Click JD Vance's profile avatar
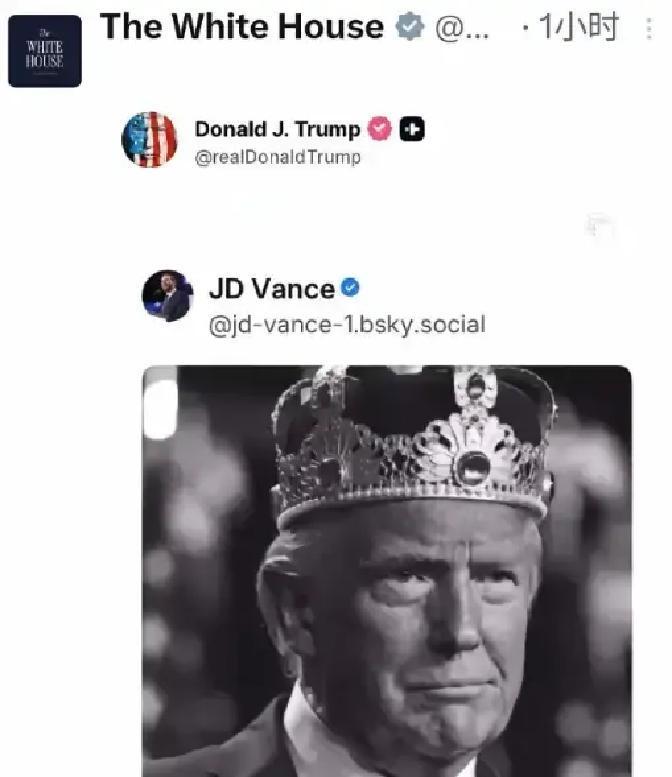The image size is (672, 777). pos(168,296)
